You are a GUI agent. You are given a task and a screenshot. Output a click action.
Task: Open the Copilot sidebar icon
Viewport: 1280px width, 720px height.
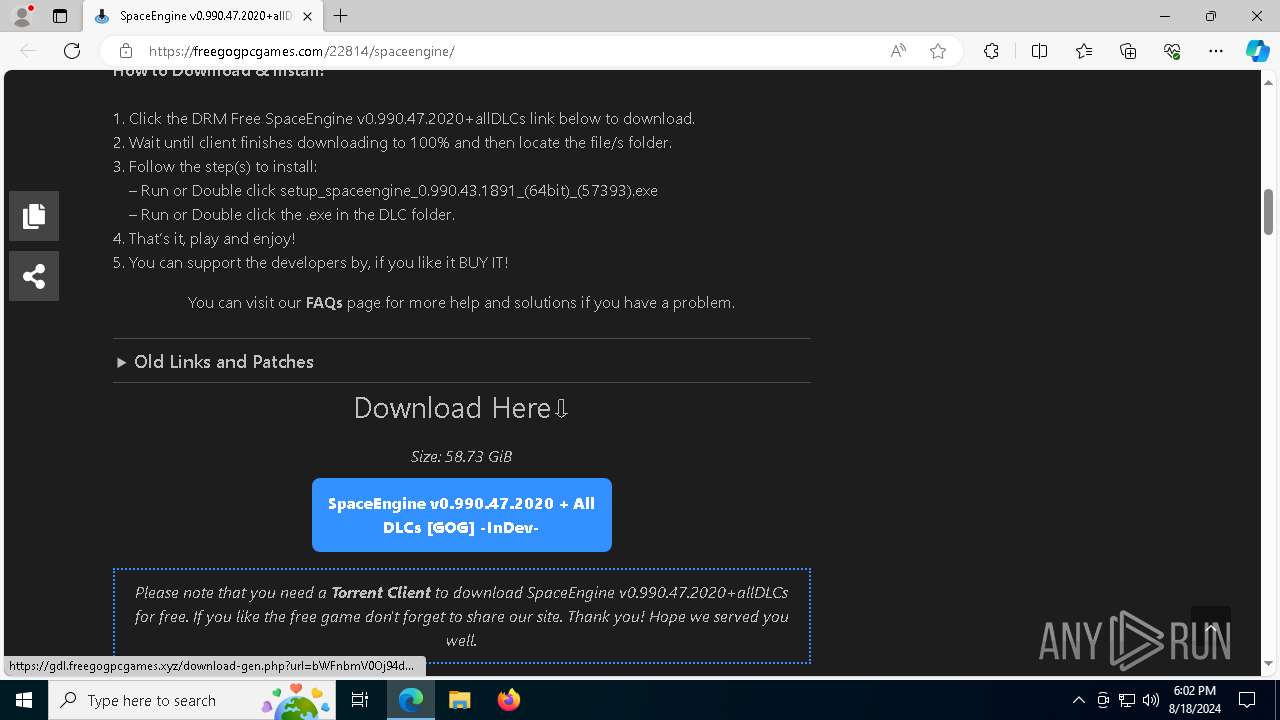1257,51
